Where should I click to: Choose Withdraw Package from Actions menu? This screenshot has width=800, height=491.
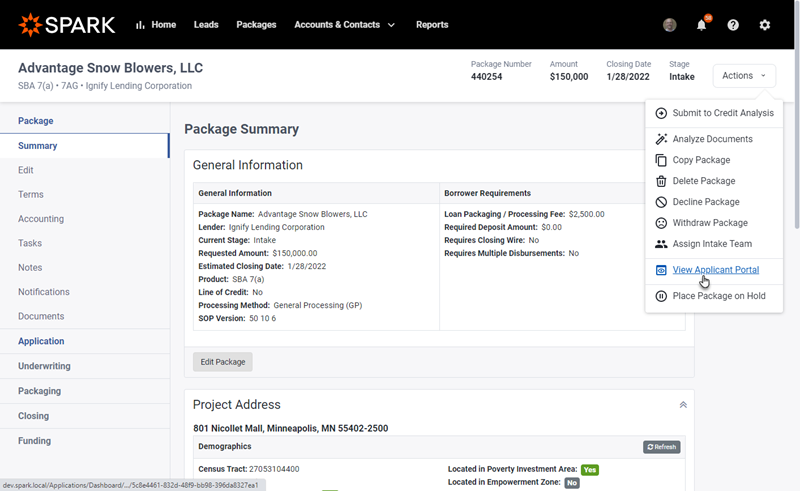pyautogui.click(x=714, y=223)
